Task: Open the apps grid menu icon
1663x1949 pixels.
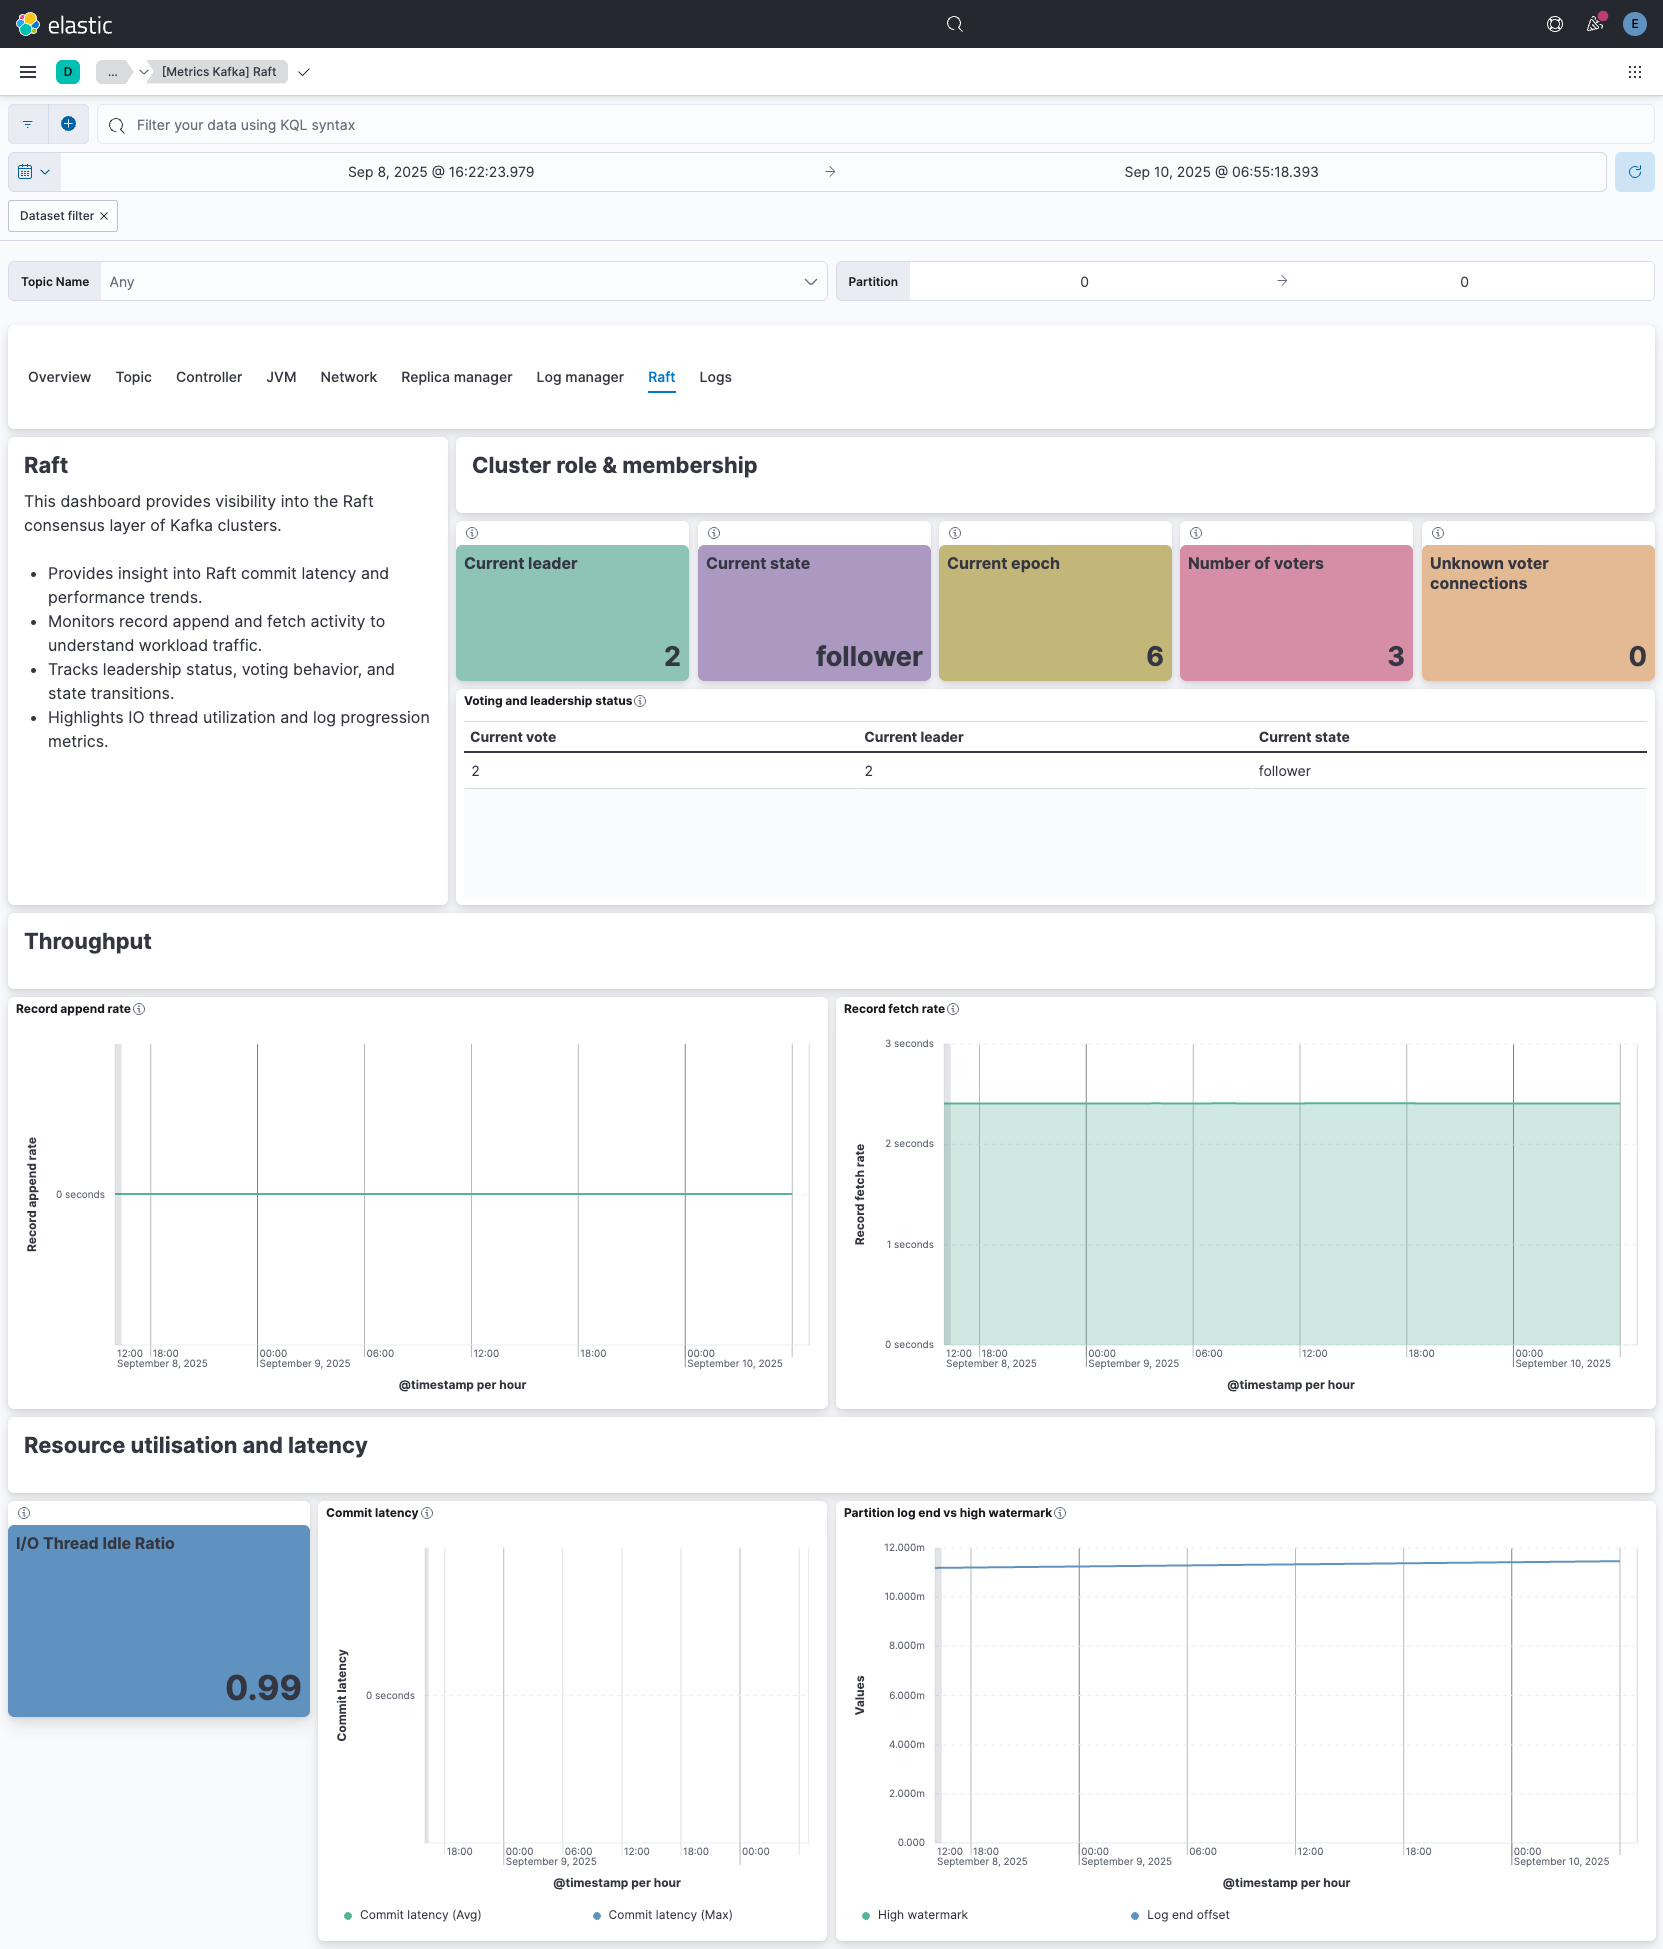Action: tap(1635, 72)
